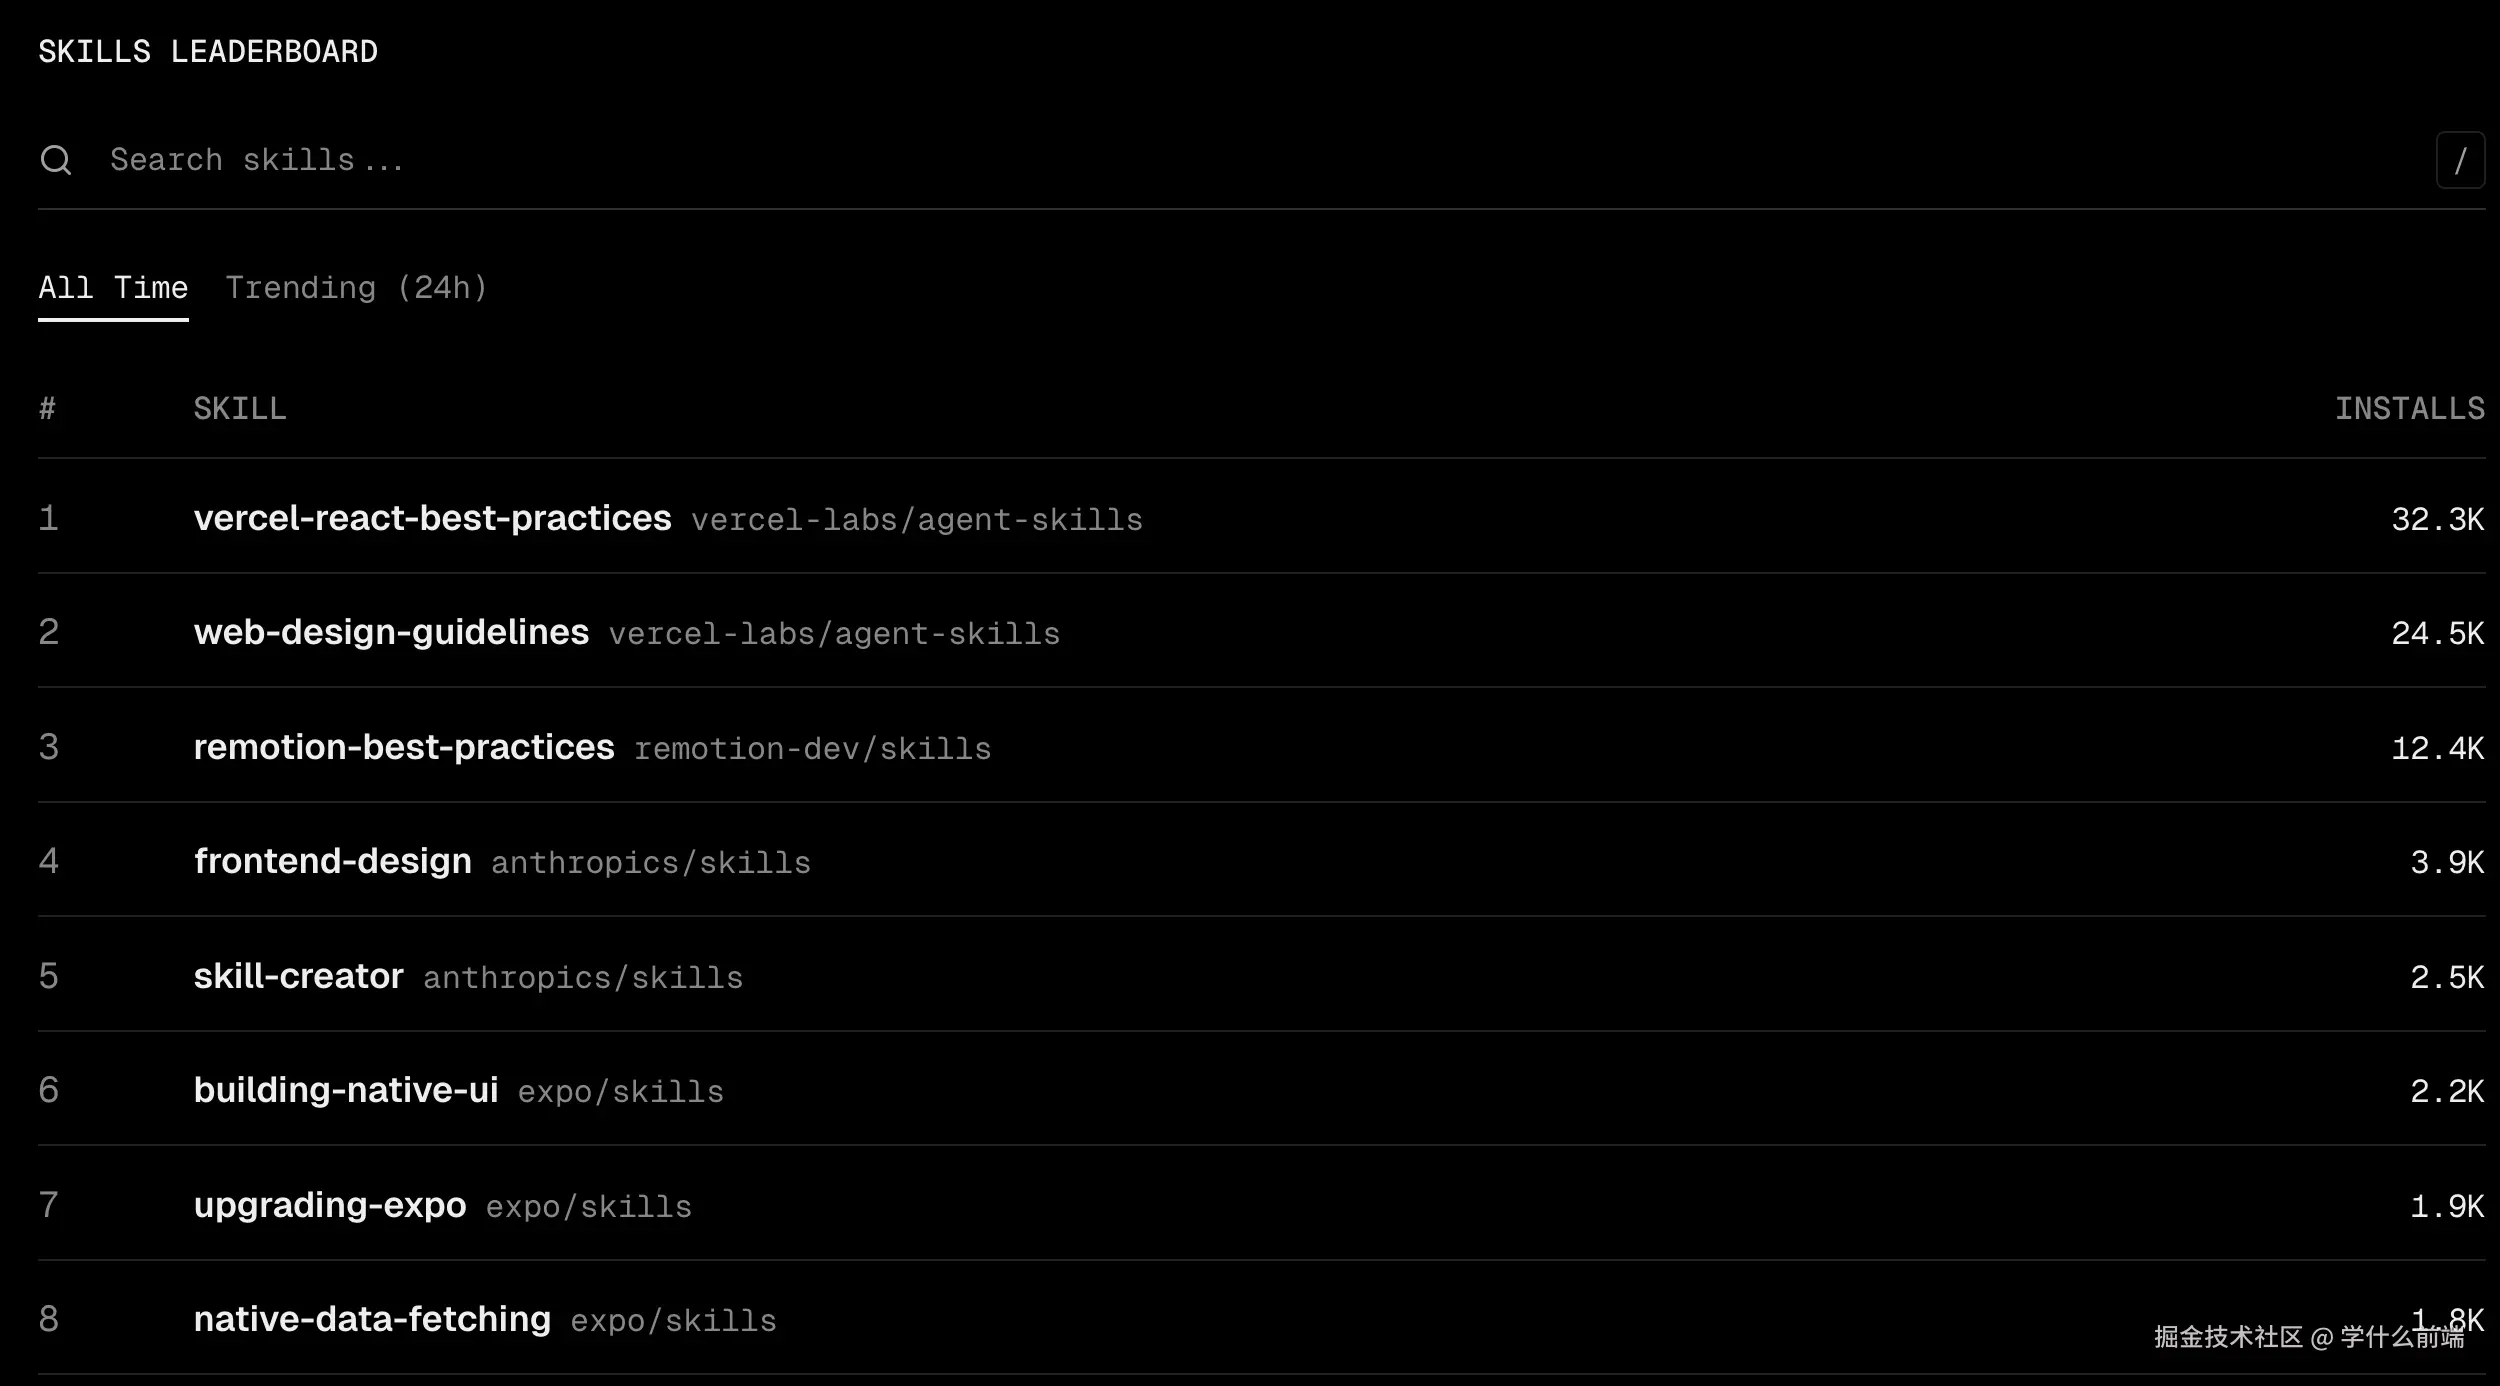Image resolution: width=2500 pixels, height=1386 pixels.
Task: Click remotion-dev/skills repository label
Action: 812,749
